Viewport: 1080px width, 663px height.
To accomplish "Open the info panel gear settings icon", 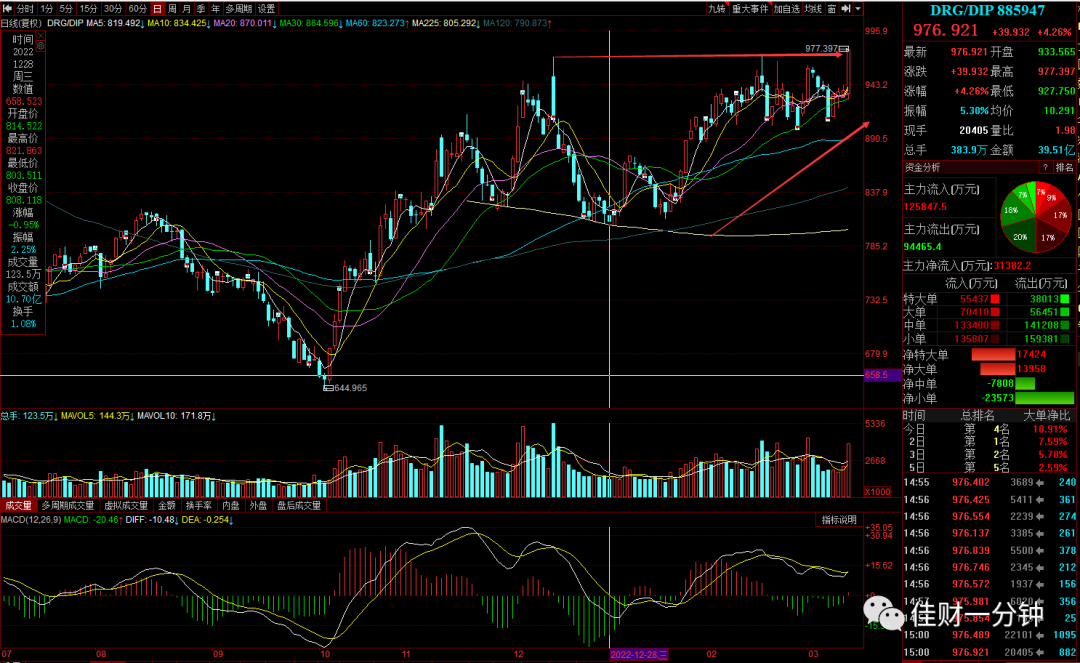I will (x=40, y=46).
